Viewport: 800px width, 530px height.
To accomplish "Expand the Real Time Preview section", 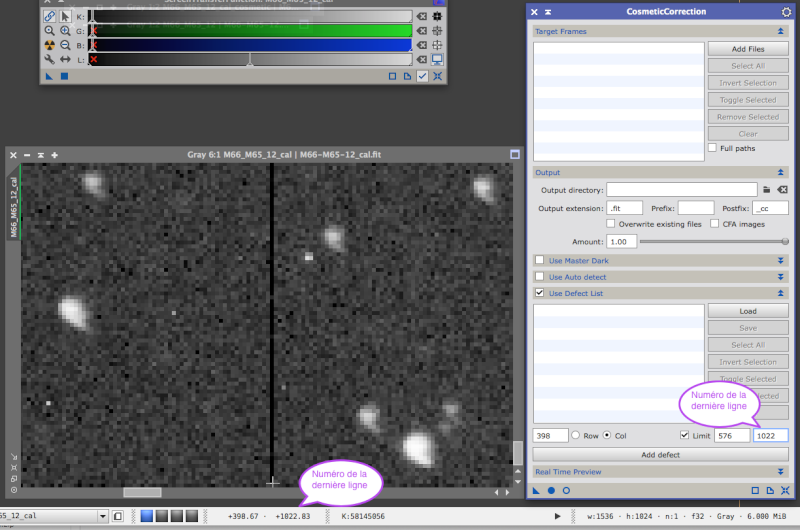I will (x=781, y=471).
